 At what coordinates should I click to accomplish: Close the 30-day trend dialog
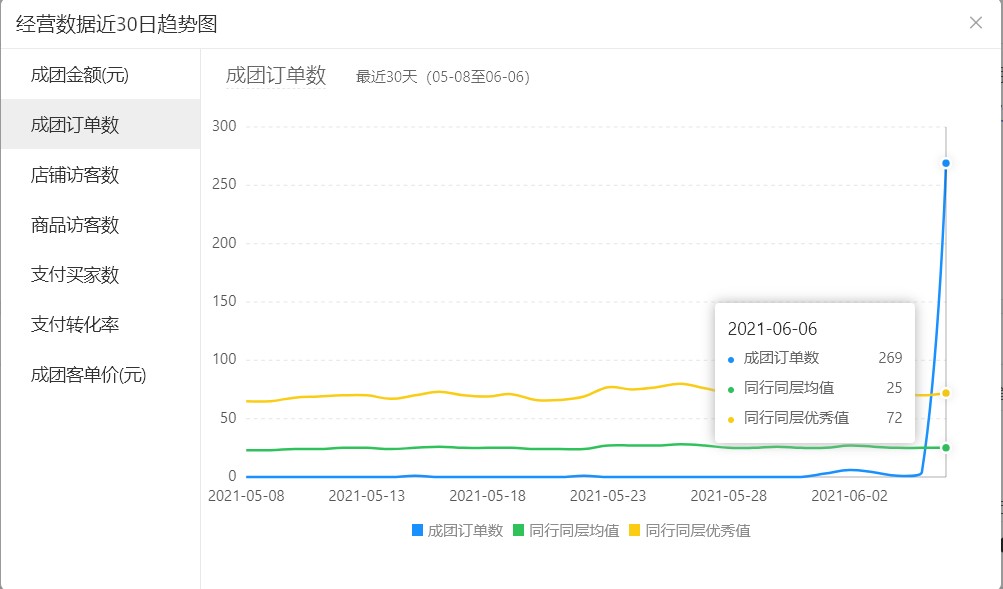coord(975,23)
